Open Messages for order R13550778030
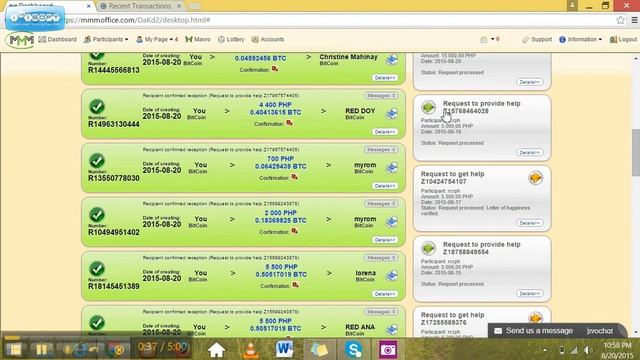The width and height of the screenshot is (640, 360). [381, 150]
